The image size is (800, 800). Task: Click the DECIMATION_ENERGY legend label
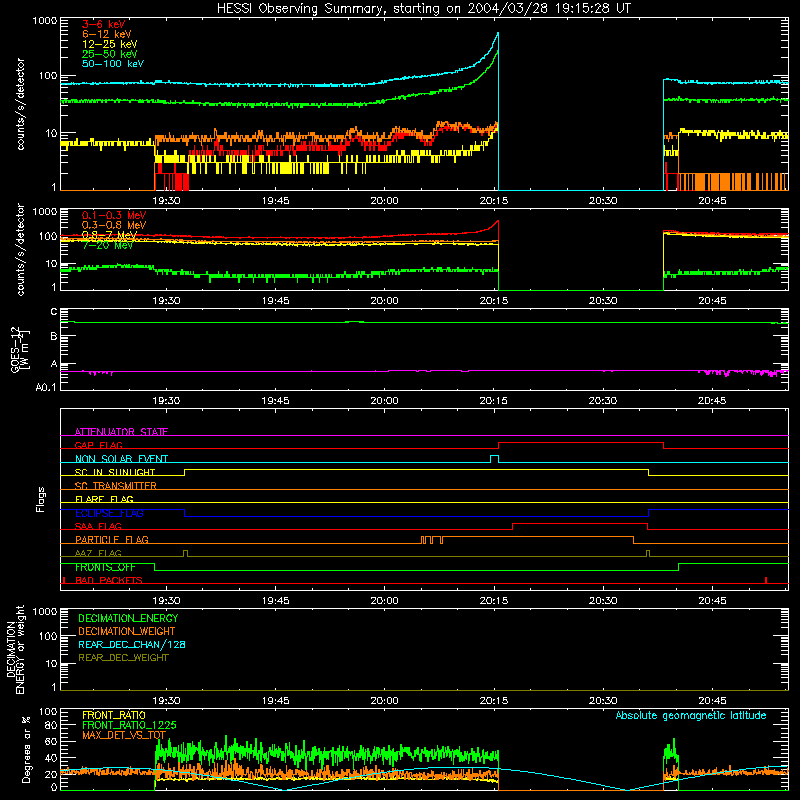pyautogui.click(x=128, y=618)
